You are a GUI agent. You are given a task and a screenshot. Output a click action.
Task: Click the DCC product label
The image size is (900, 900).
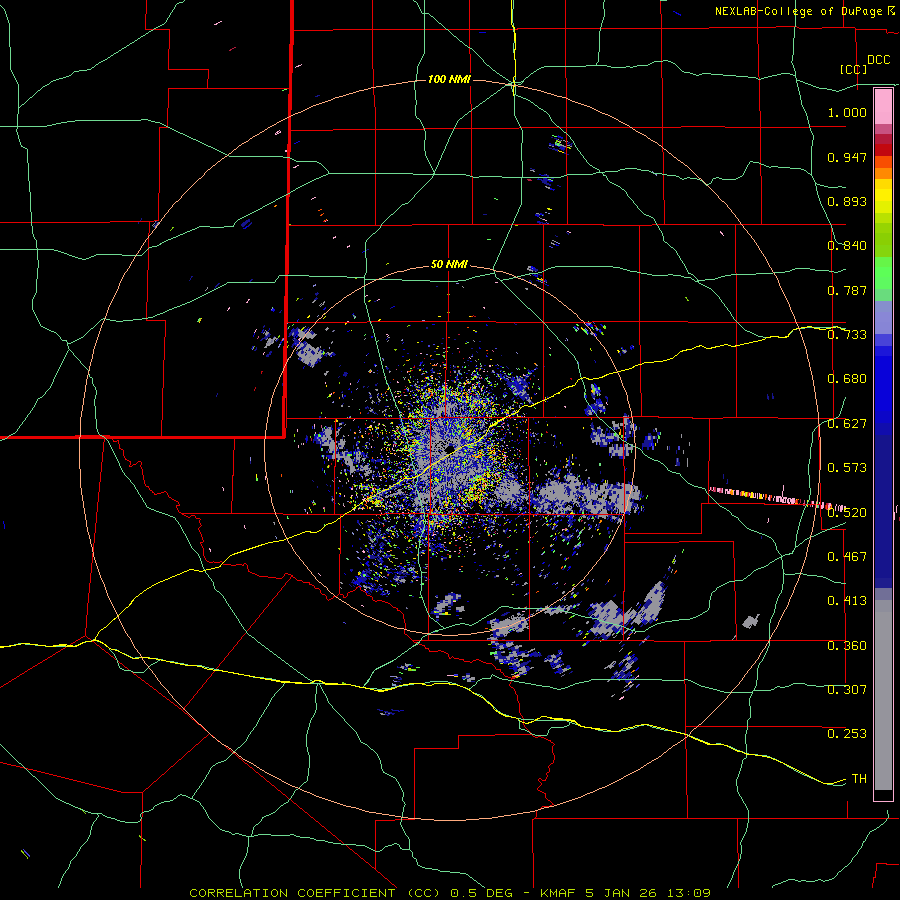(878, 60)
